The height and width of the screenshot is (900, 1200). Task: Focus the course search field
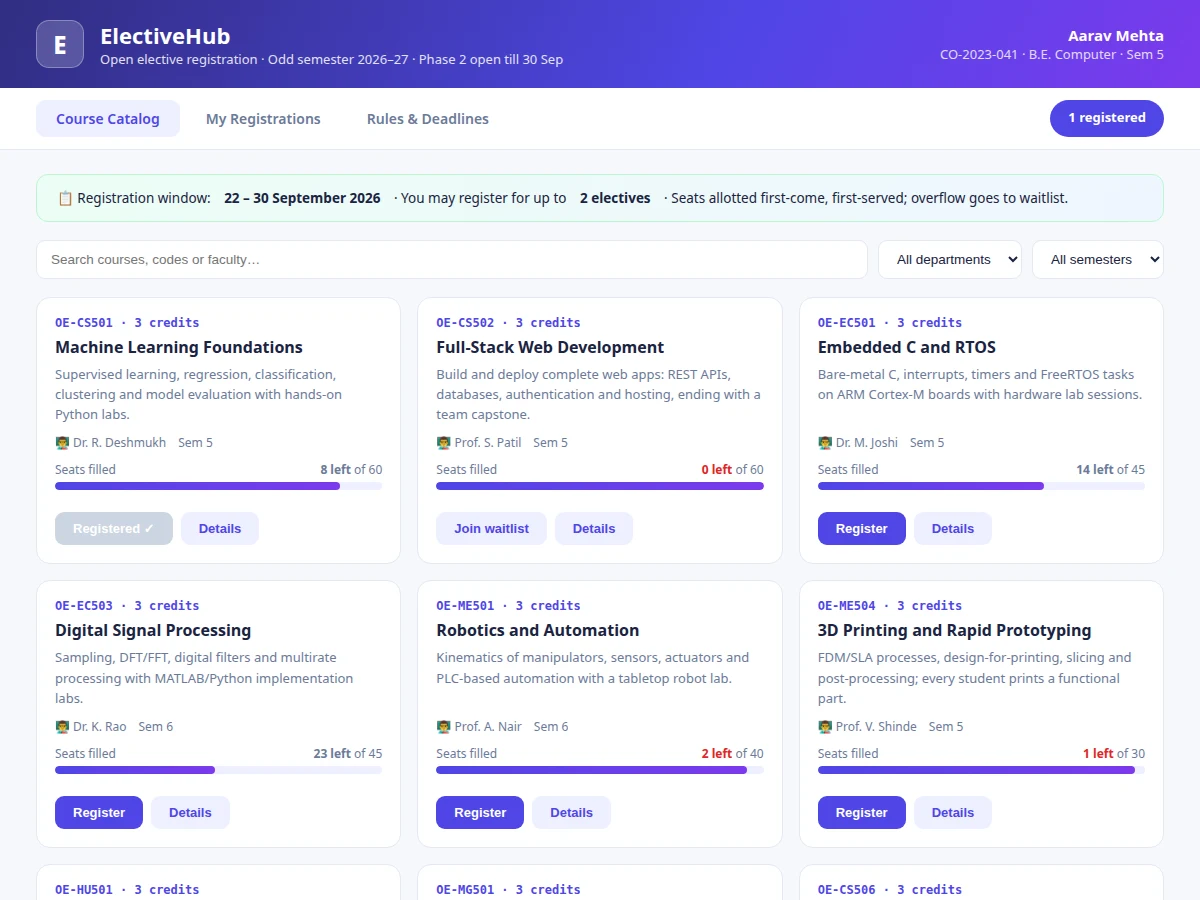click(x=452, y=259)
